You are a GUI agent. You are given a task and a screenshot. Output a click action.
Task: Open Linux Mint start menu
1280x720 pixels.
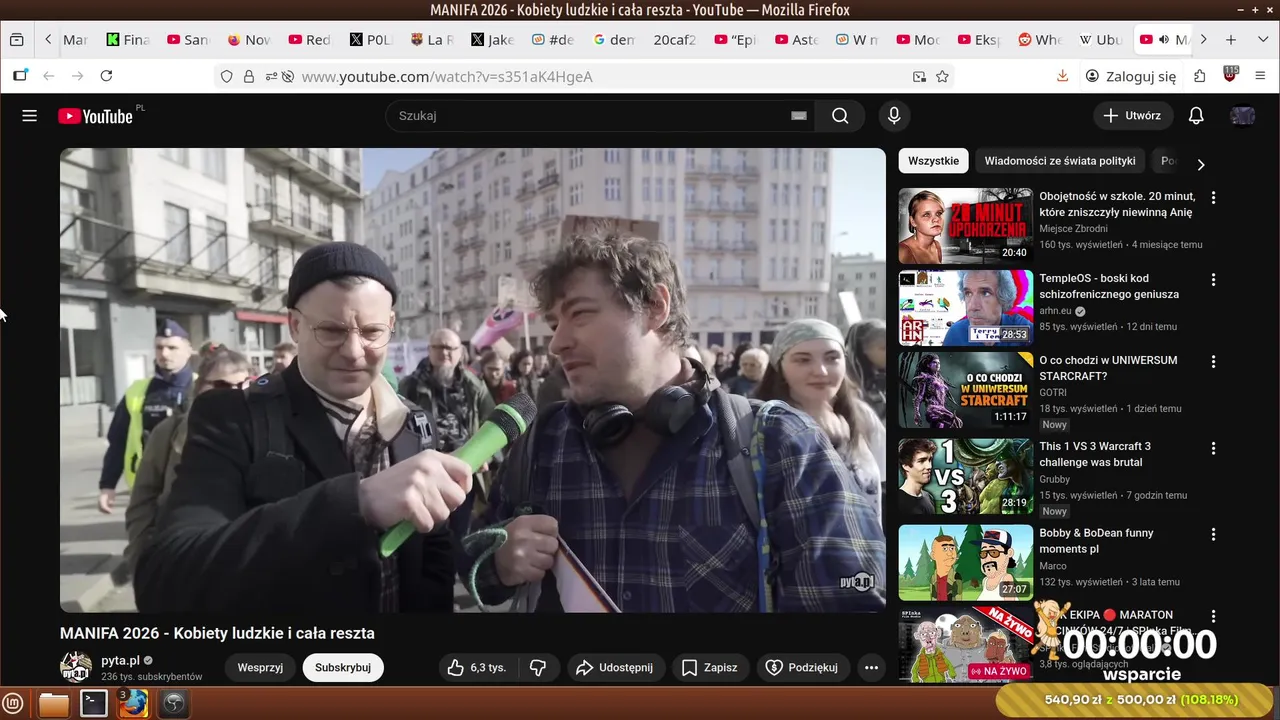click(x=14, y=704)
